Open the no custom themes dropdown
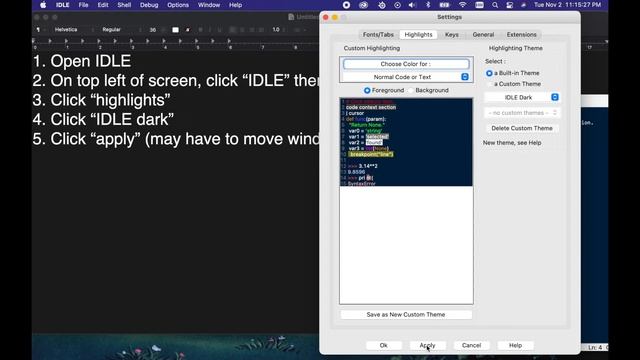This screenshot has height=360, width=640. [x=522, y=113]
